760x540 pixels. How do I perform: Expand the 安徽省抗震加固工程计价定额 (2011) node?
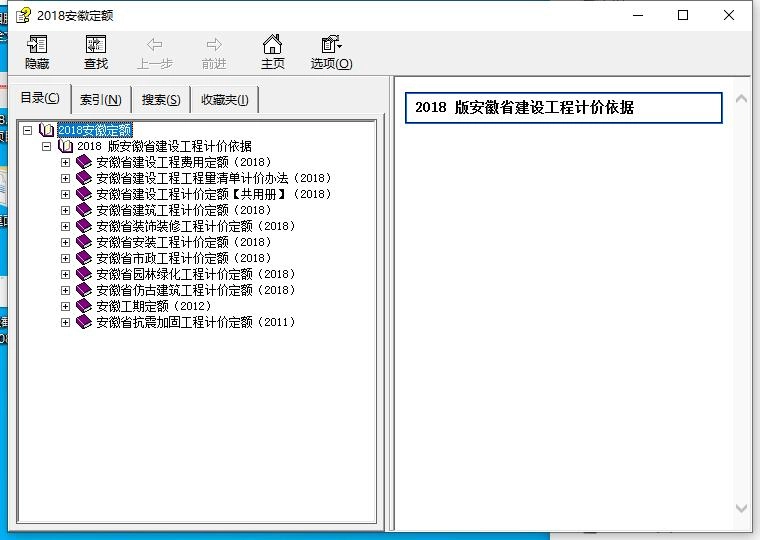tap(66, 322)
